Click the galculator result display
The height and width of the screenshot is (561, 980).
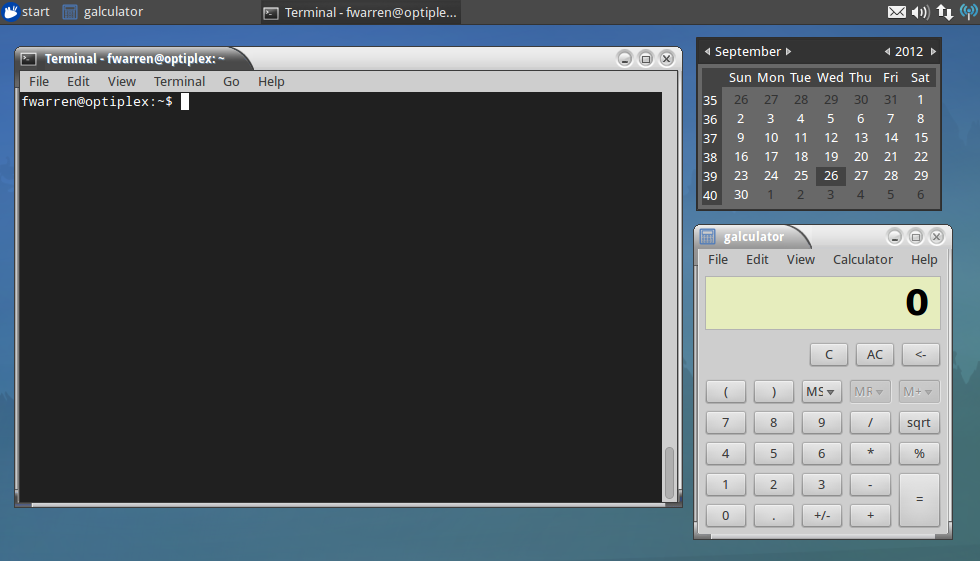point(822,303)
